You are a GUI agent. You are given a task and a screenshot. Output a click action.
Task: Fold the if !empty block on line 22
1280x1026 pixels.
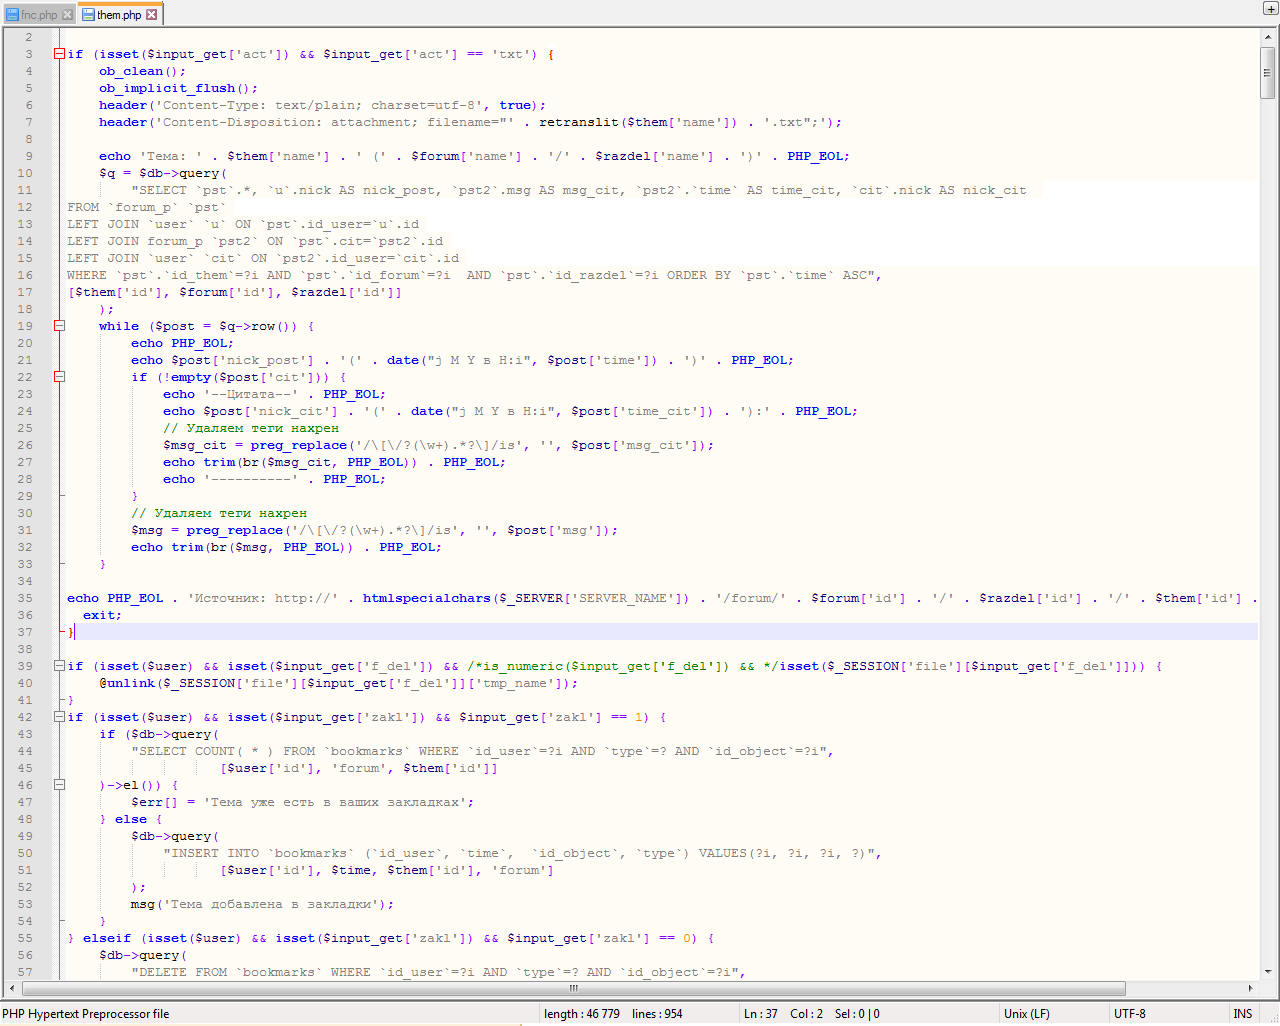[x=59, y=377]
